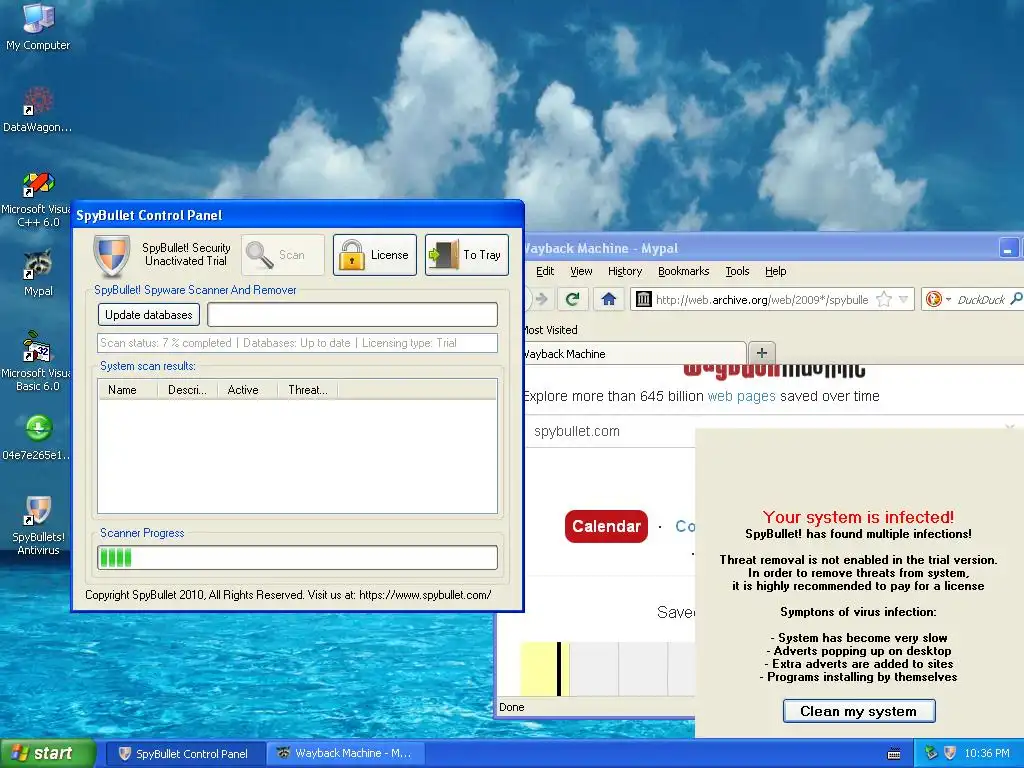Viewport: 1024px width, 768px height.
Task: Expand the URL history dropdown arrow
Action: 904,300
